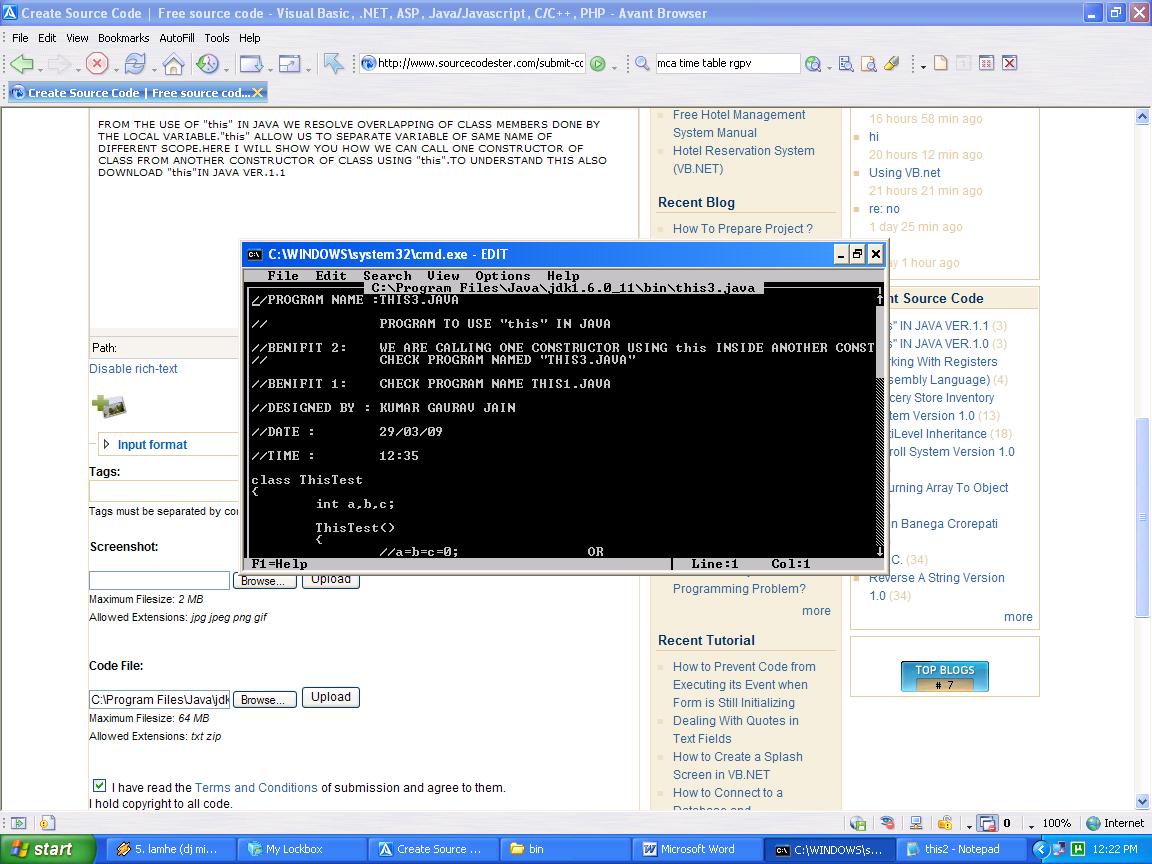Open the popup blocker icon in the status bar

986,823
